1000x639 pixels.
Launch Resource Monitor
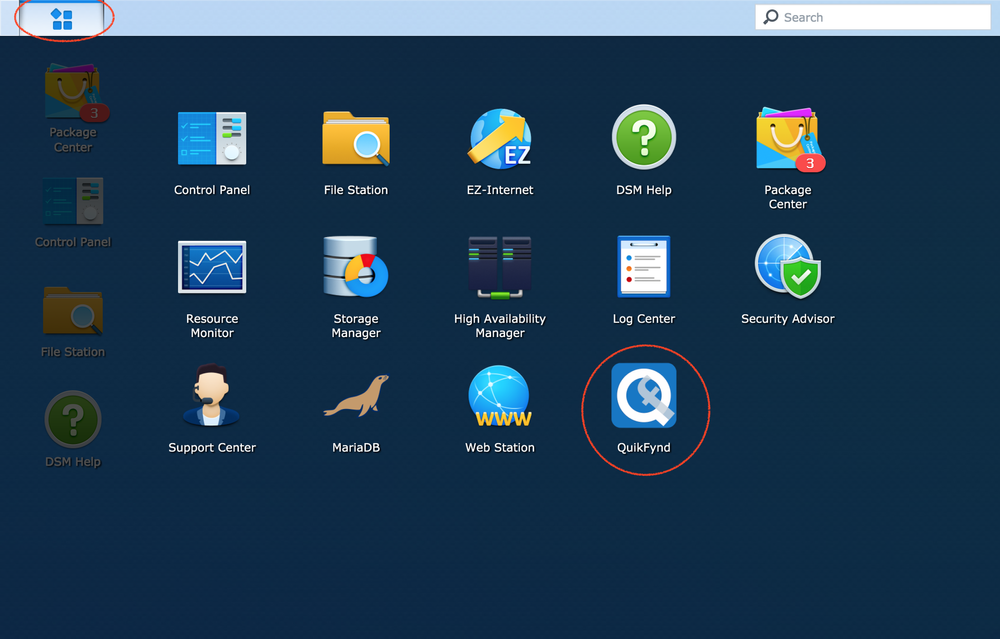click(x=212, y=288)
